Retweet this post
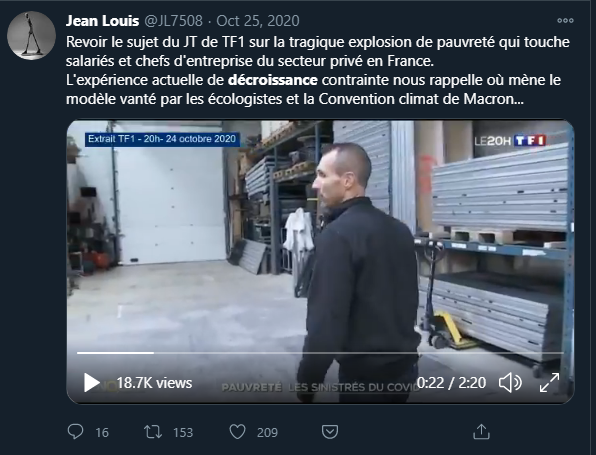This screenshot has width=596, height=455. [153, 432]
